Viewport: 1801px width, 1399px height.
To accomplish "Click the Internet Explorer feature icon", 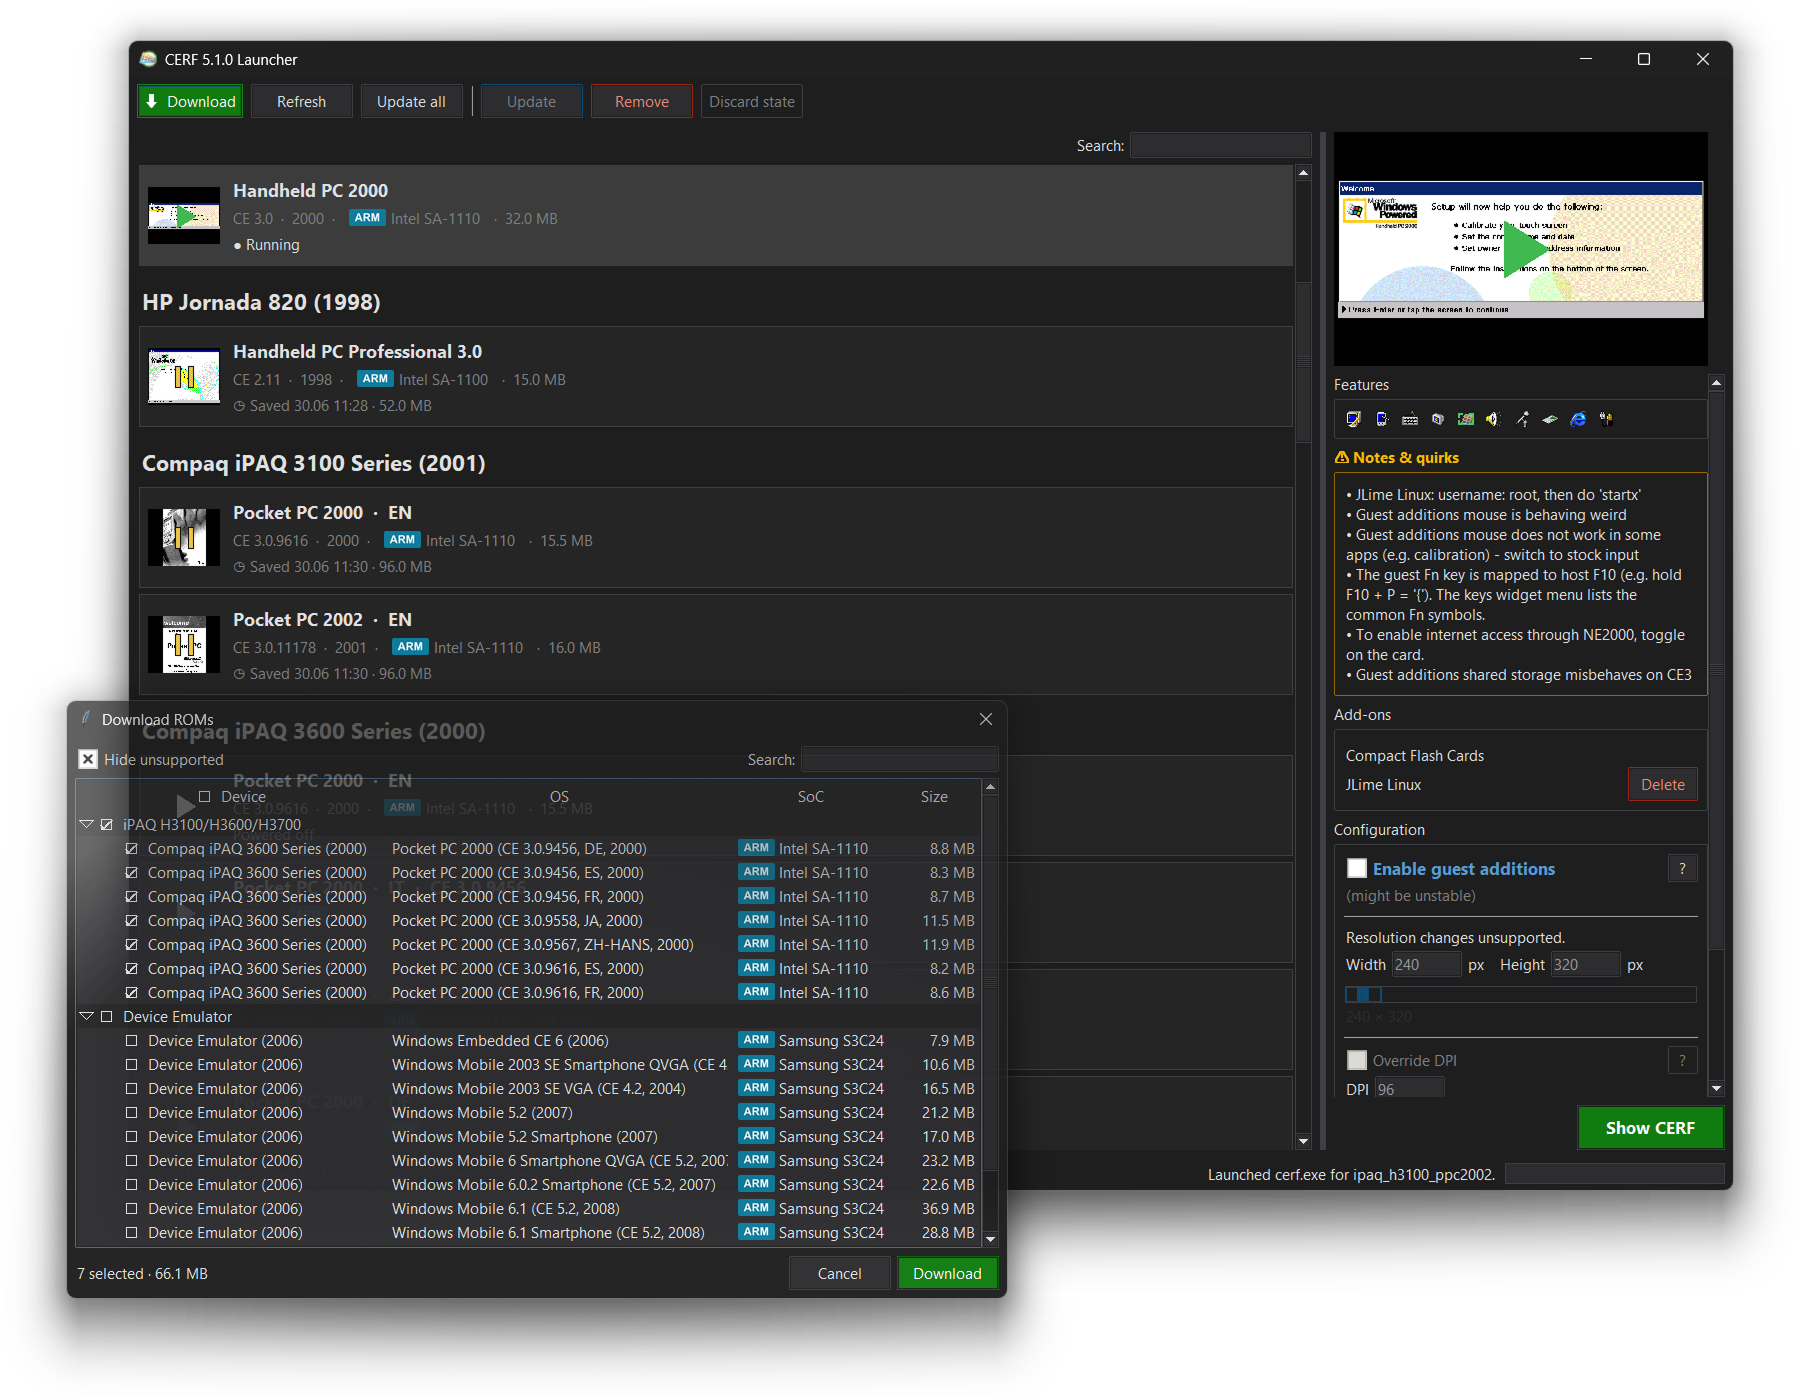I will click(x=1578, y=419).
